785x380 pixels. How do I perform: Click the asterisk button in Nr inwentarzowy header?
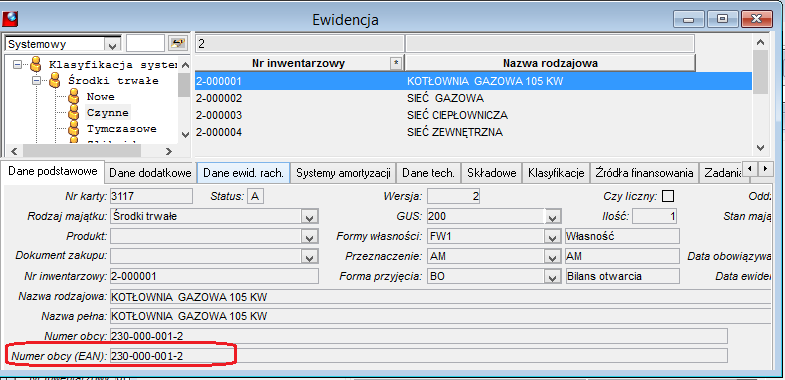(x=396, y=63)
